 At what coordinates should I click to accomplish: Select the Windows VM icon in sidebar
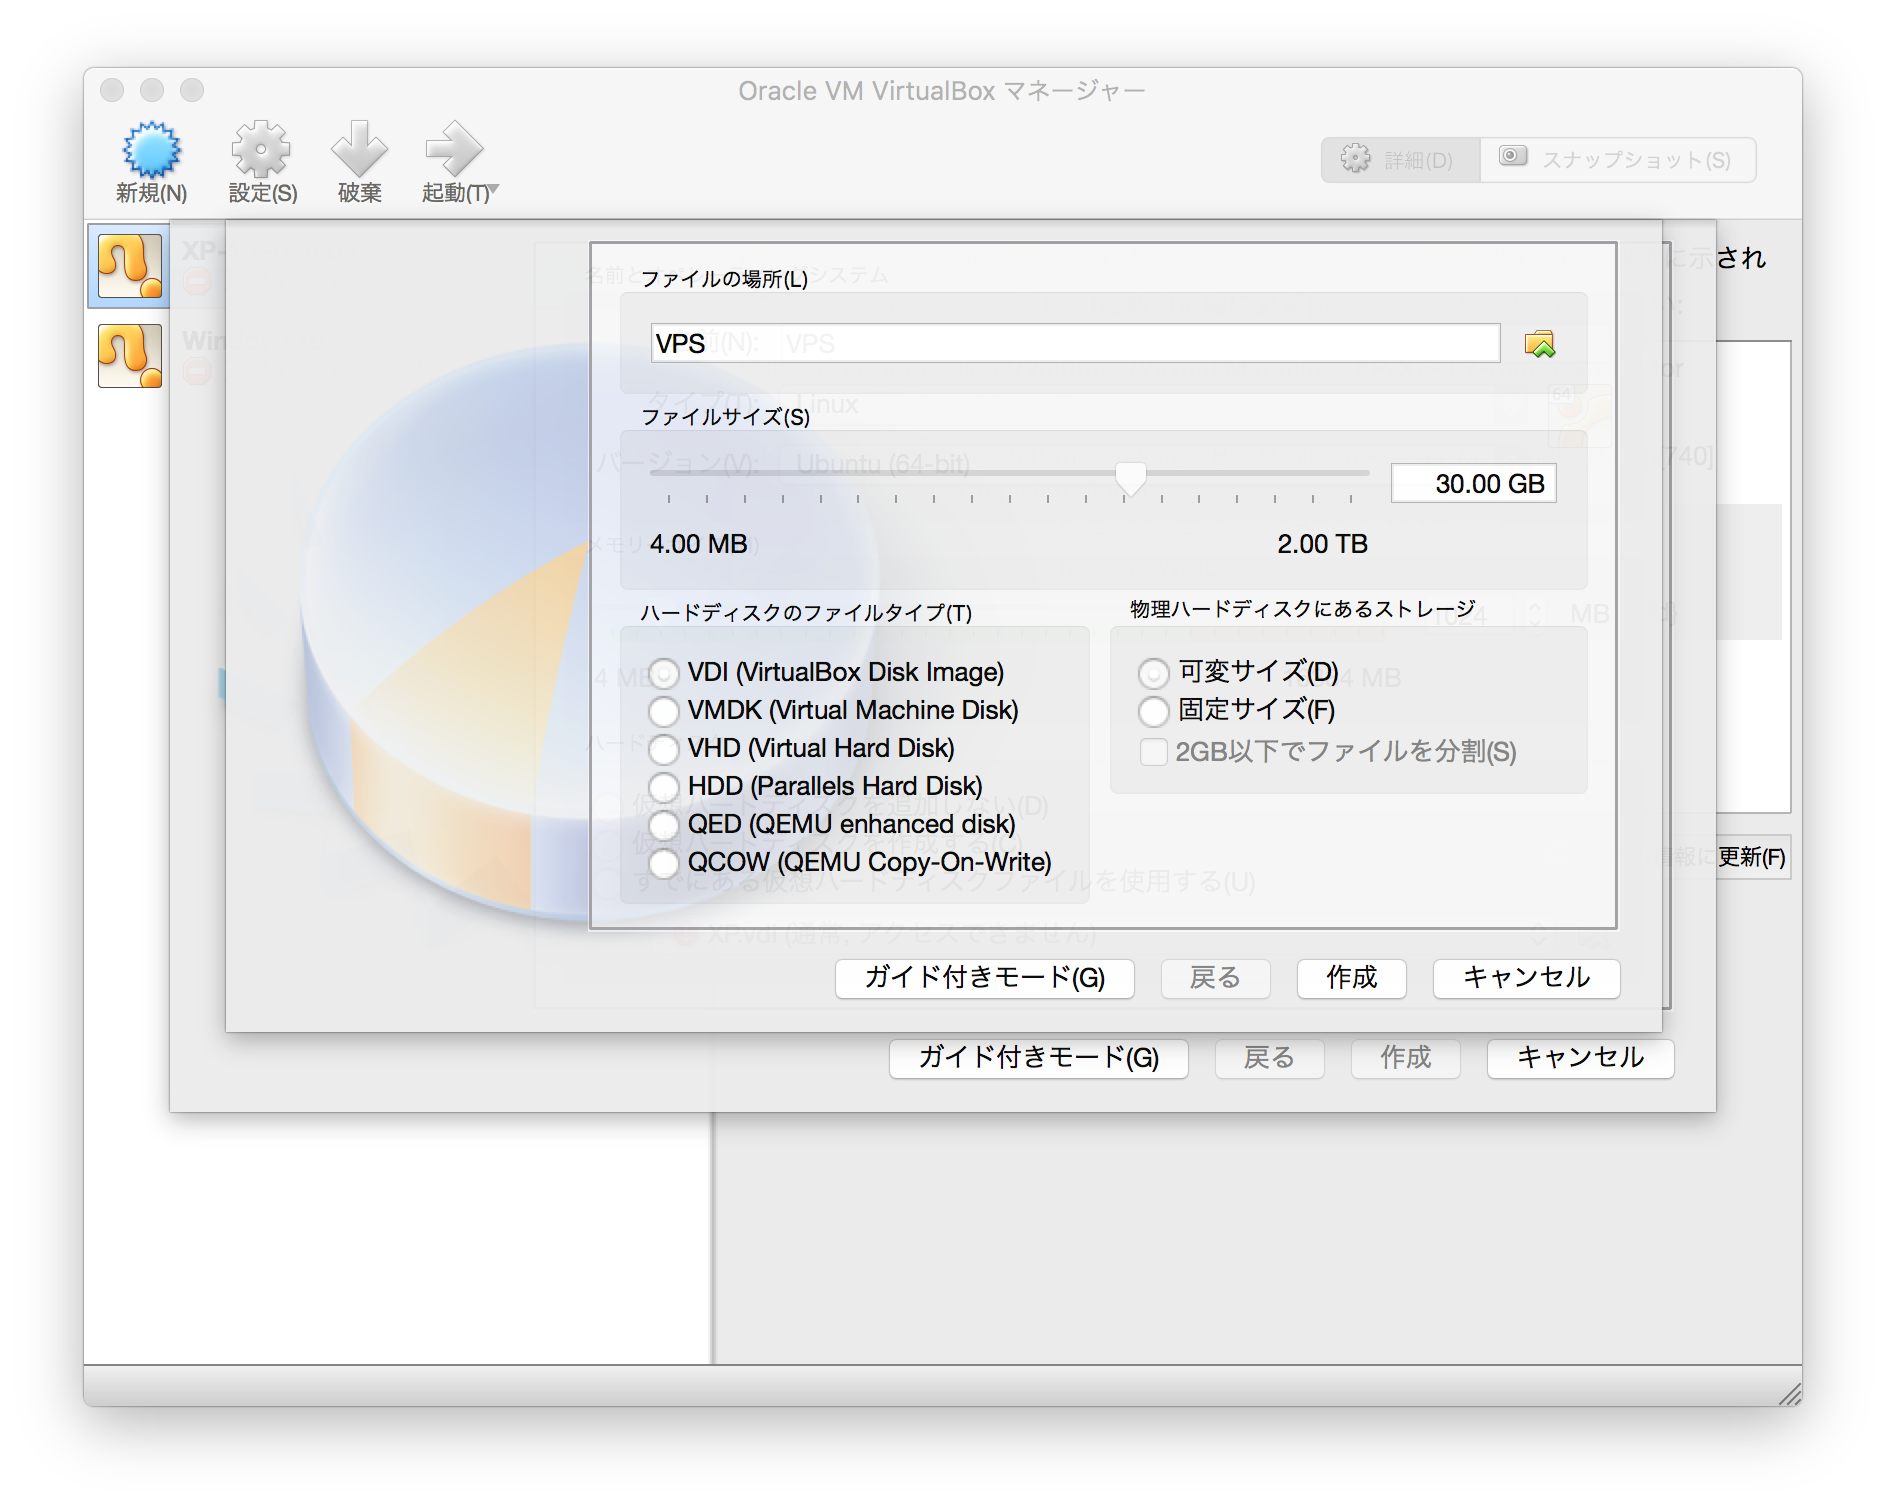(128, 356)
